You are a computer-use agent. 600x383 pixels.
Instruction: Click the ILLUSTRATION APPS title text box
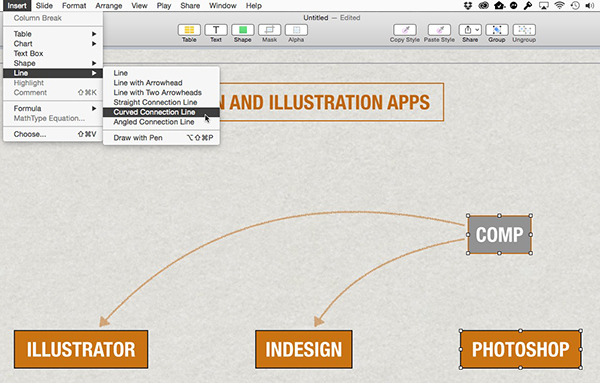[x=331, y=102]
